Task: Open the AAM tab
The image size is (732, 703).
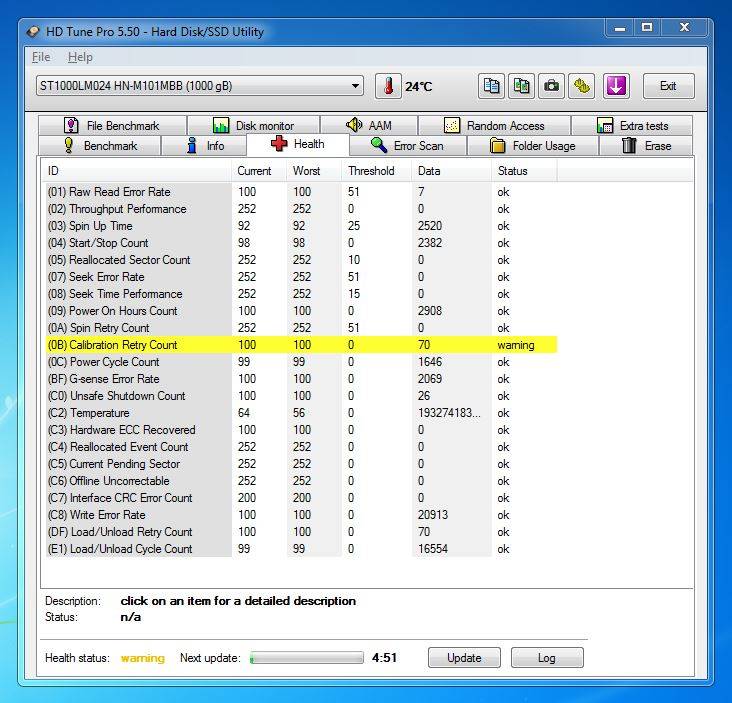Action: click(369, 126)
